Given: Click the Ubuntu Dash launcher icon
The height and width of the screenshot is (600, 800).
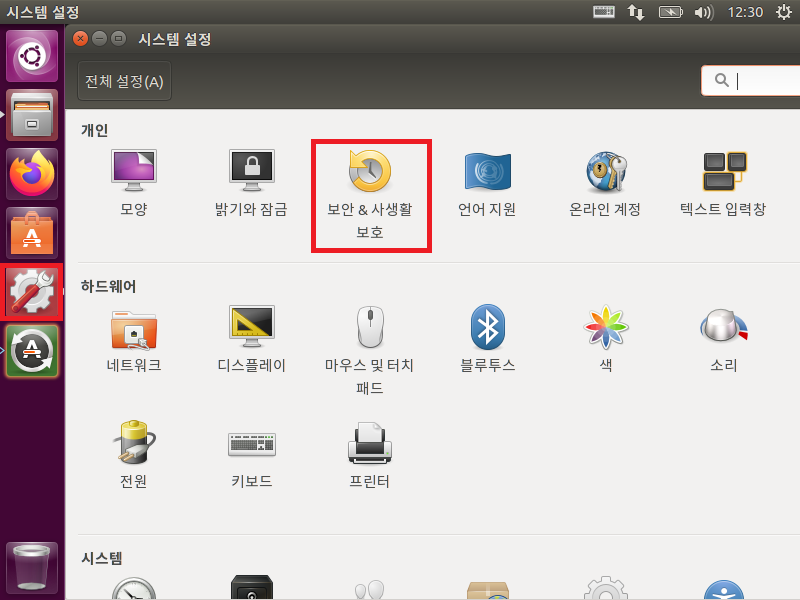Looking at the screenshot, I should point(32,56).
